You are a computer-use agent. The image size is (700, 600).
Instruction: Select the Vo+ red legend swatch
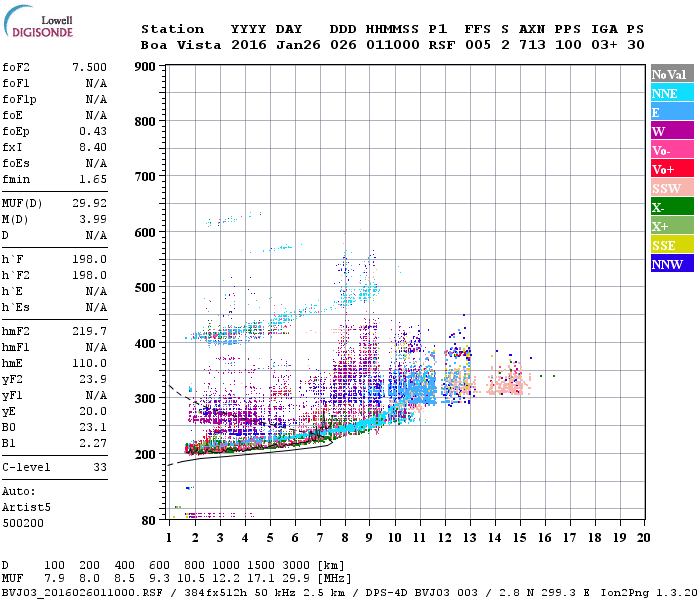672,169
